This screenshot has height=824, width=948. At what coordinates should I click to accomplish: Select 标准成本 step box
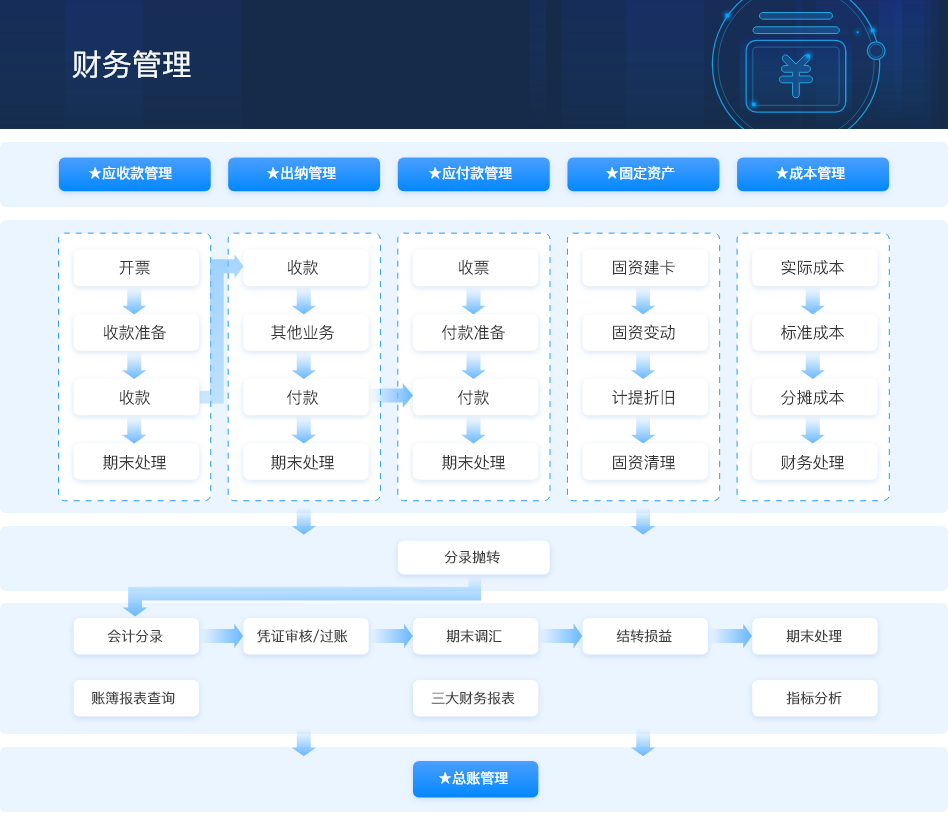pyautogui.click(x=814, y=333)
